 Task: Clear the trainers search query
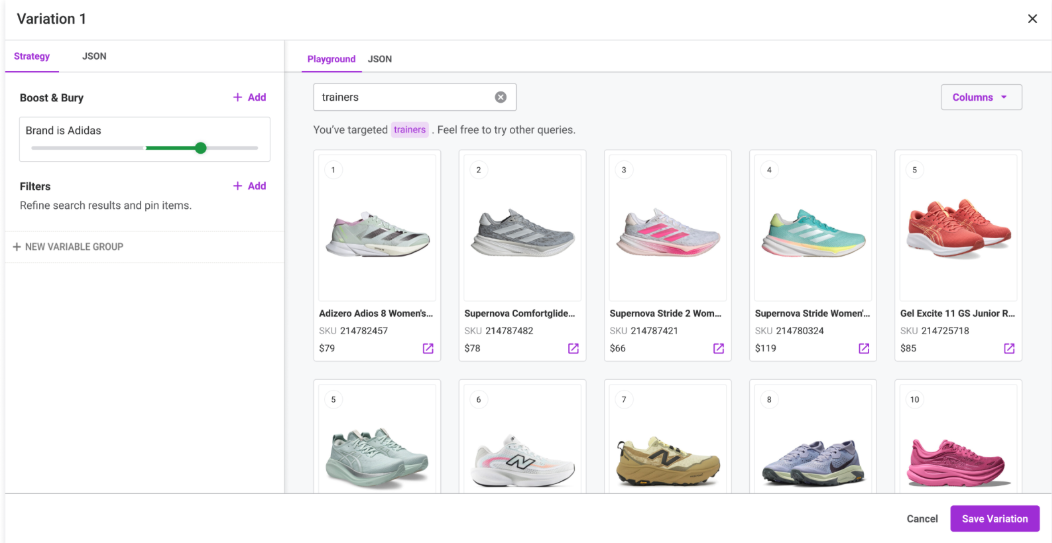point(501,97)
